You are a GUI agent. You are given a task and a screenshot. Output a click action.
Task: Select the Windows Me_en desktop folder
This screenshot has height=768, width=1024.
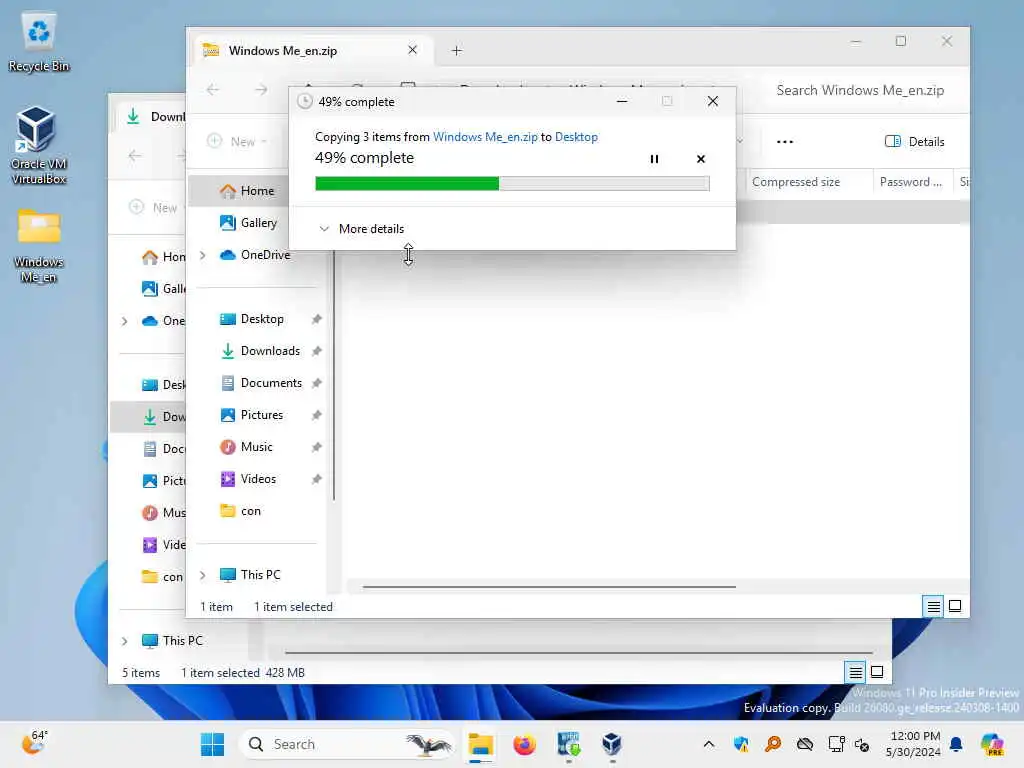(x=39, y=246)
